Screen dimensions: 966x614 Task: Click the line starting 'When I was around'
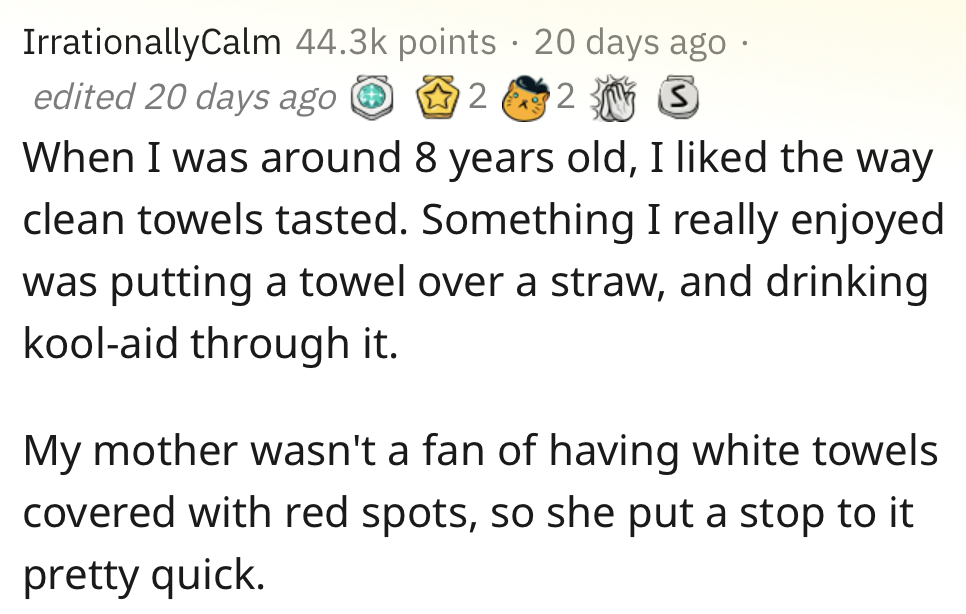tap(477, 158)
